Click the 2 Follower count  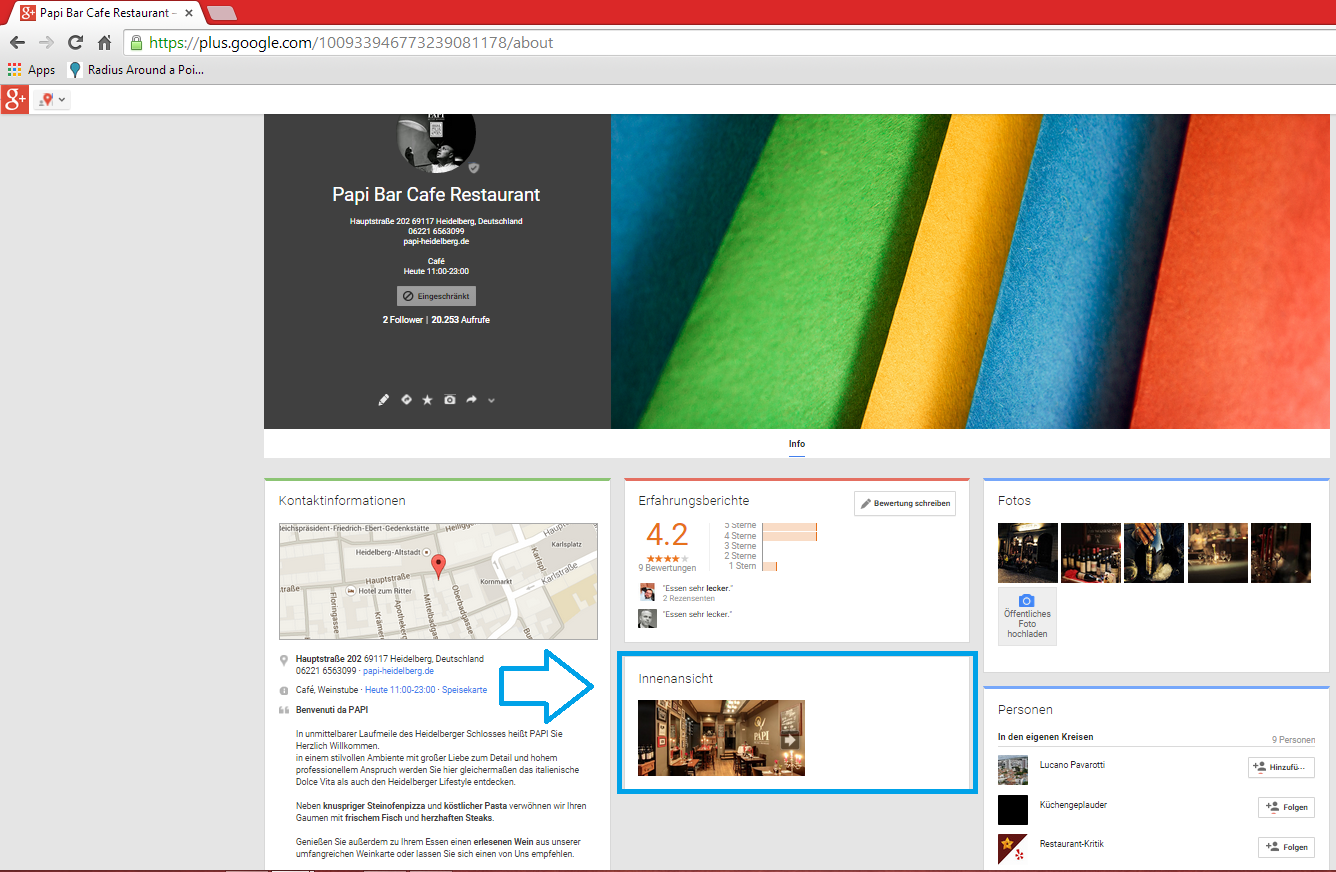click(x=403, y=320)
